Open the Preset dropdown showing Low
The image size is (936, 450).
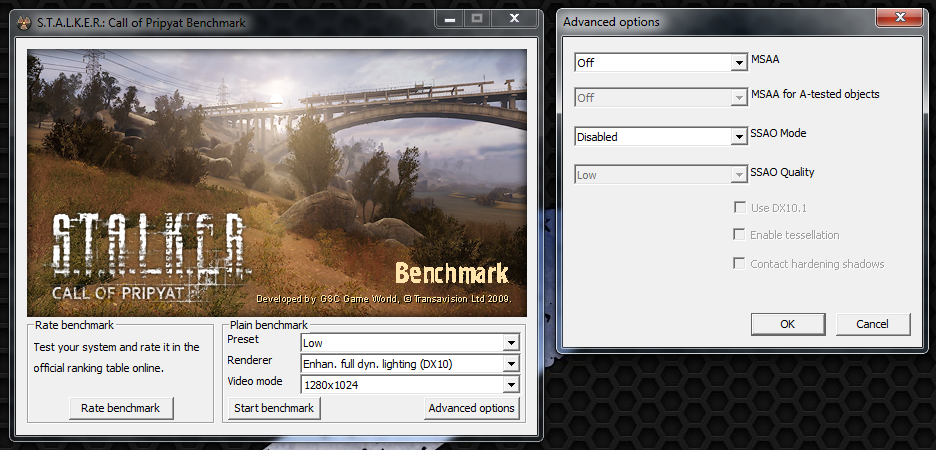tap(410, 343)
